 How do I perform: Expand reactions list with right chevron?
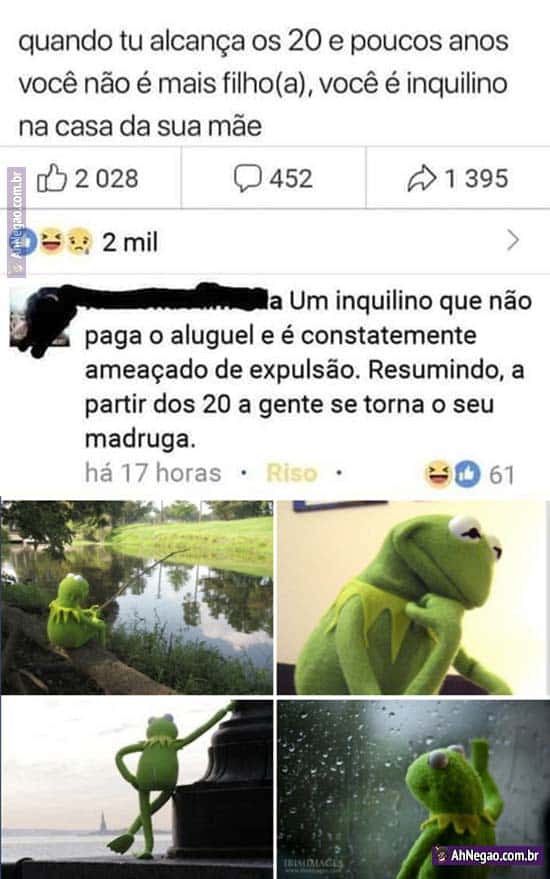[x=513, y=240]
